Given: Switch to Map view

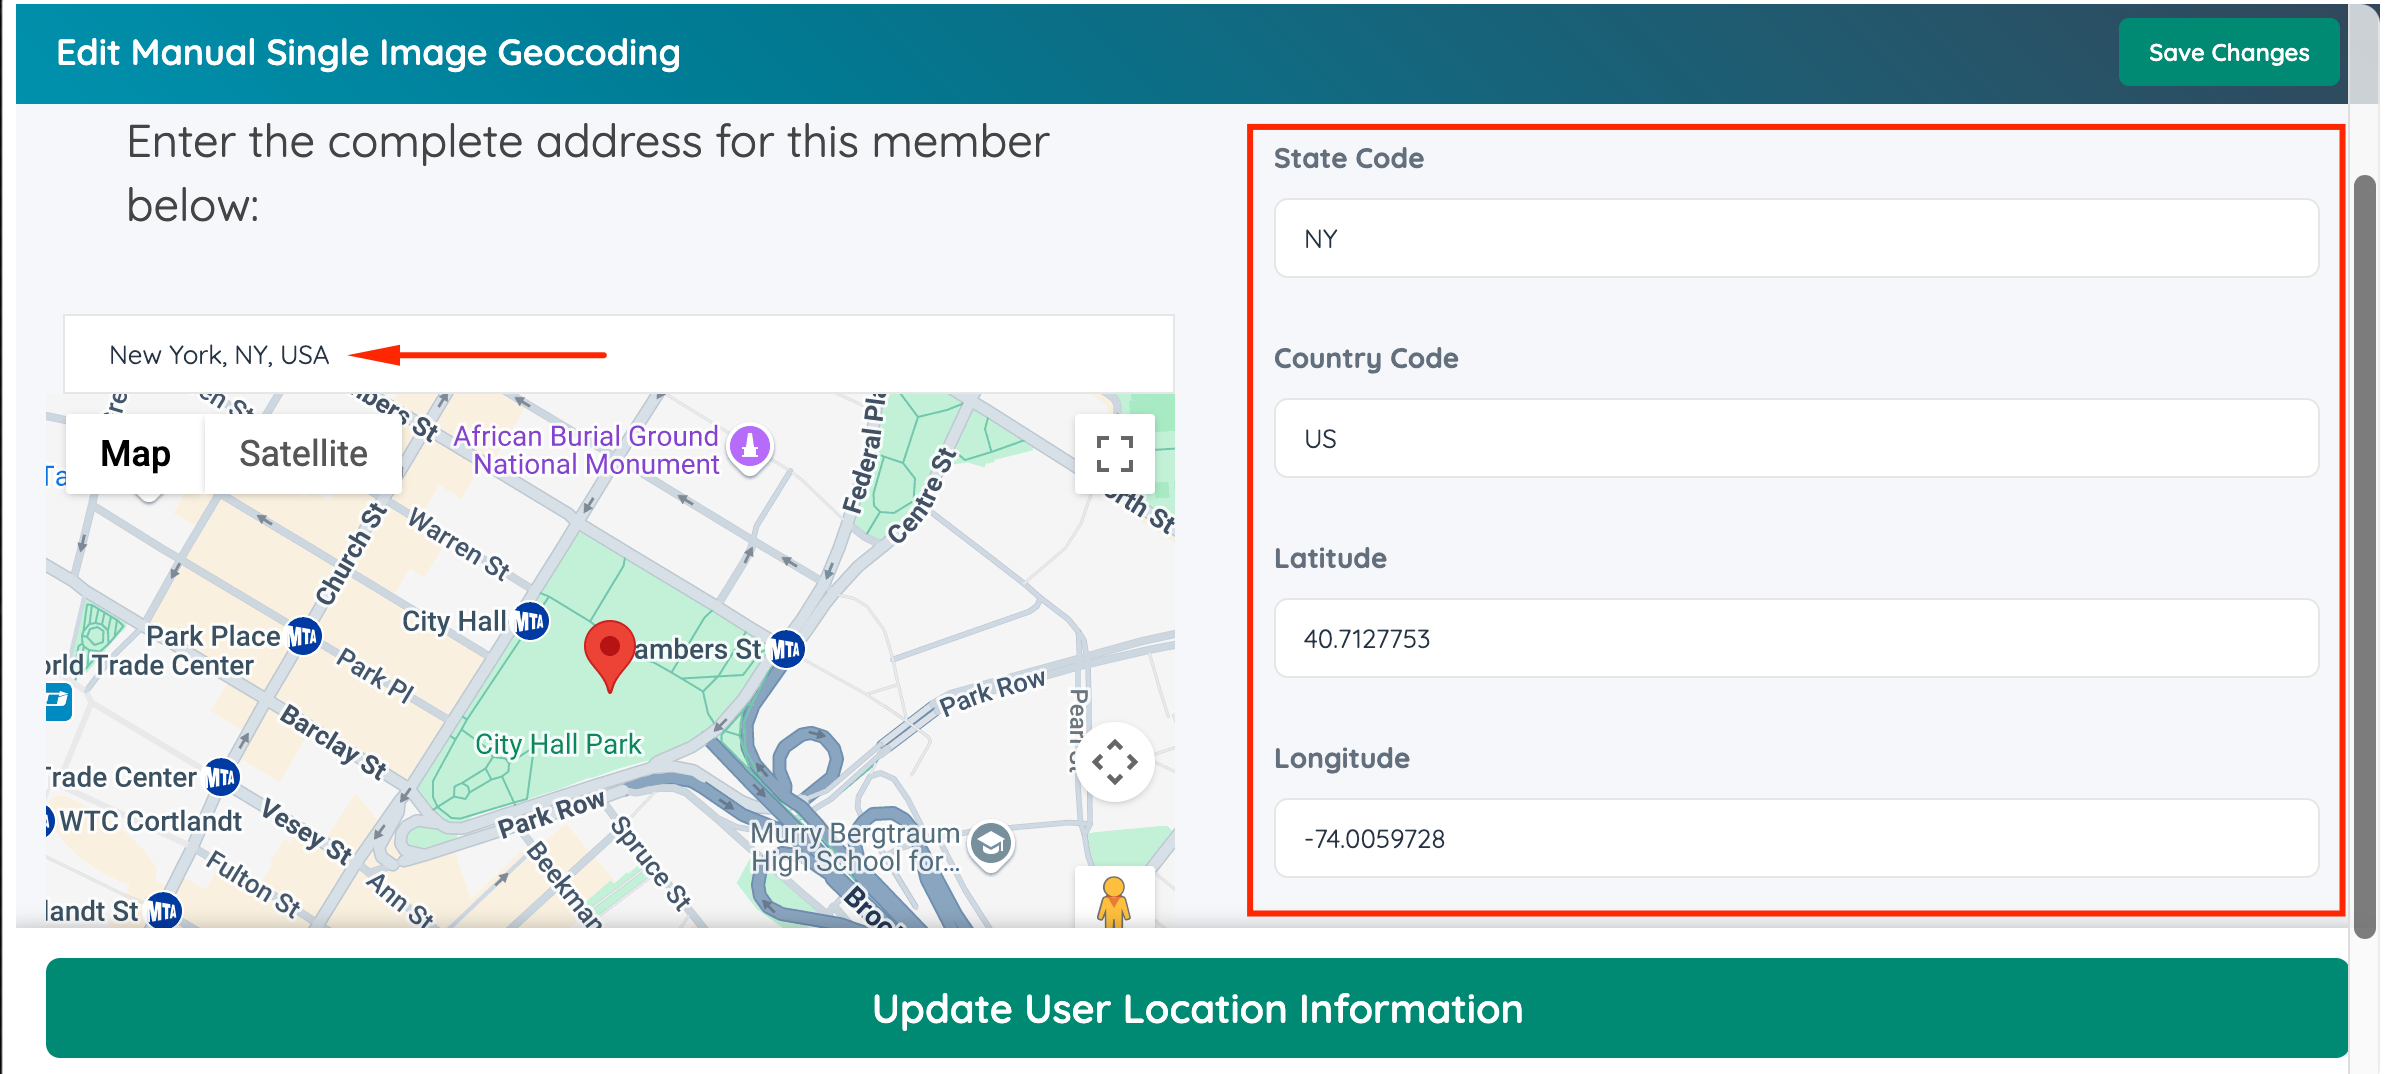Looking at the screenshot, I should pyautogui.click(x=135, y=454).
